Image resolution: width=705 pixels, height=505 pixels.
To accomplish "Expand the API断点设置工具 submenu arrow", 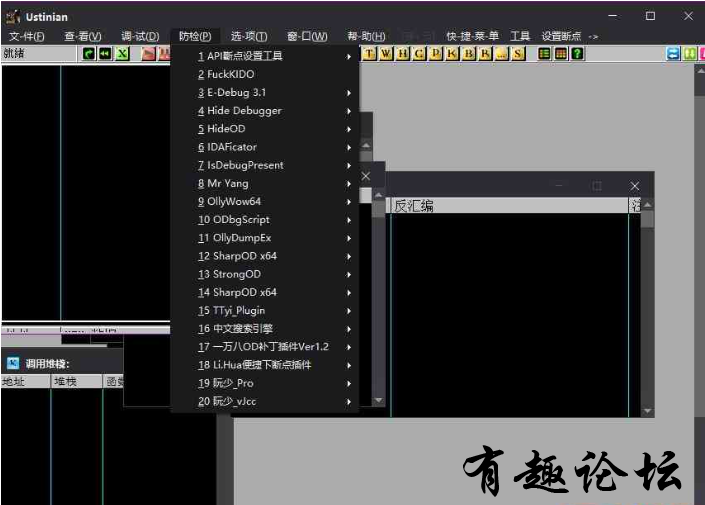I will click(348, 56).
